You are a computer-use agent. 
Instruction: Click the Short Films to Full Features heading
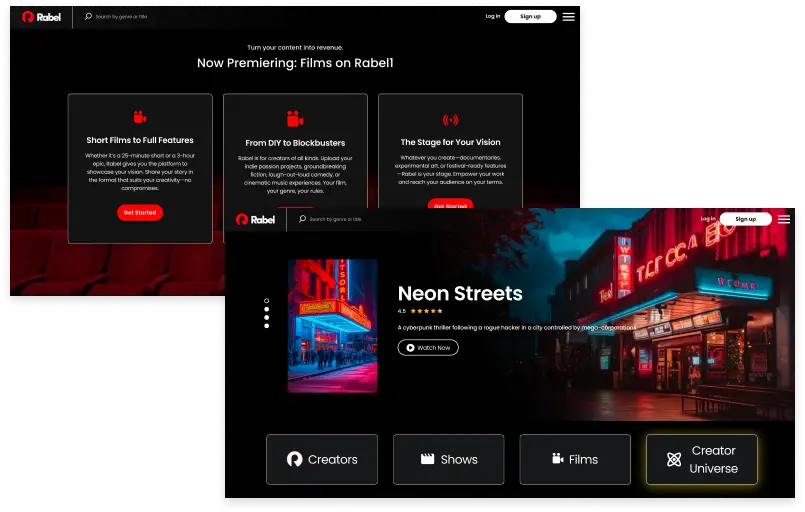click(x=140, y=140)
